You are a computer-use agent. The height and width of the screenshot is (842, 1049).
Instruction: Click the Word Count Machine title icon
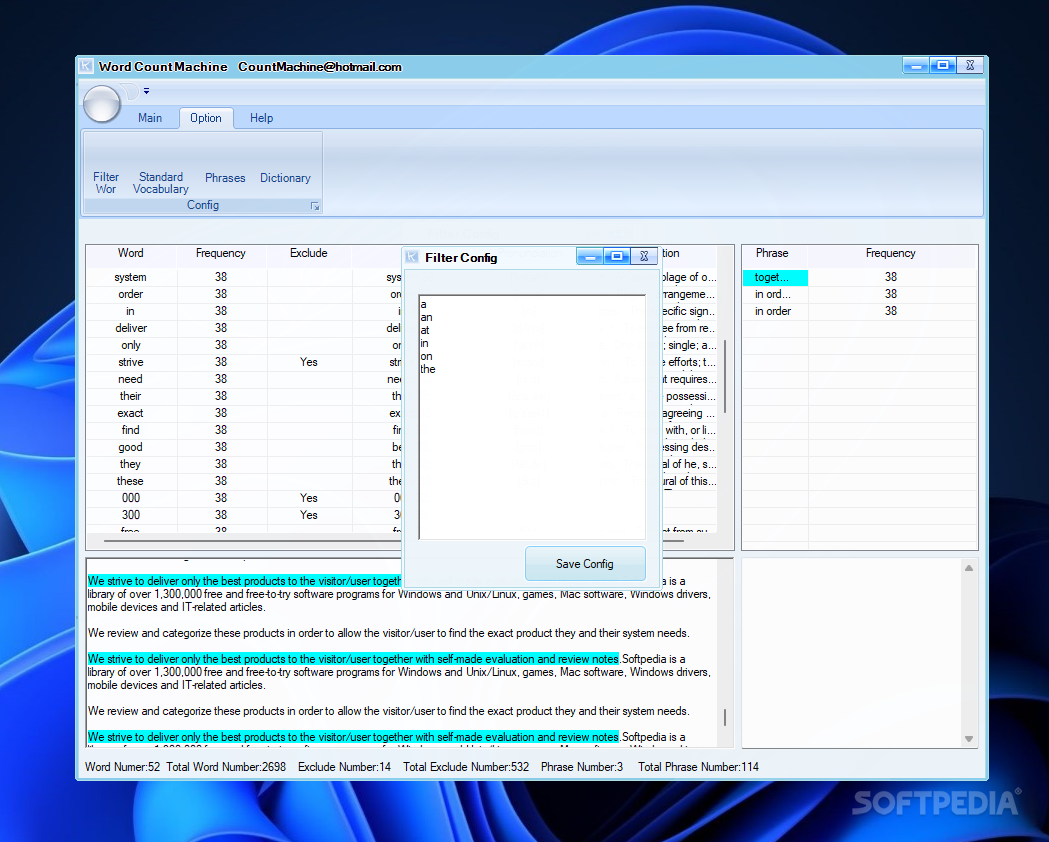pos(86,66)
